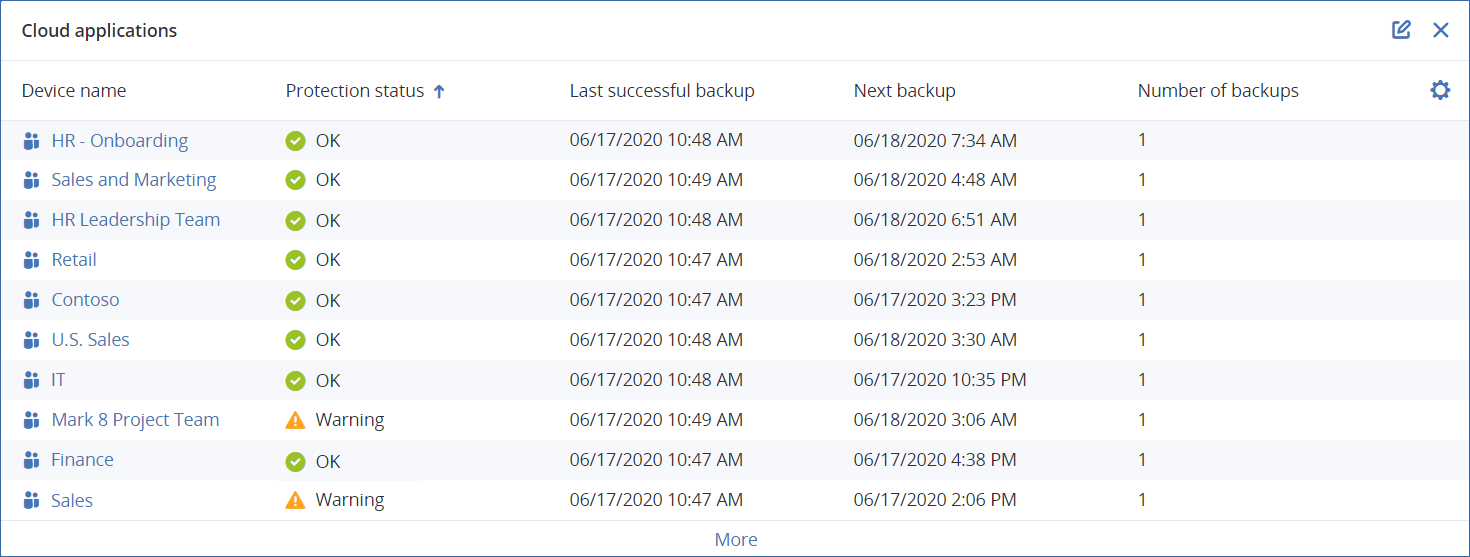The width and height of the screenshot is (1470, 557).
Task: Click the Warning triangle for Mark 8 Project Team
Action: coord(295,420)
